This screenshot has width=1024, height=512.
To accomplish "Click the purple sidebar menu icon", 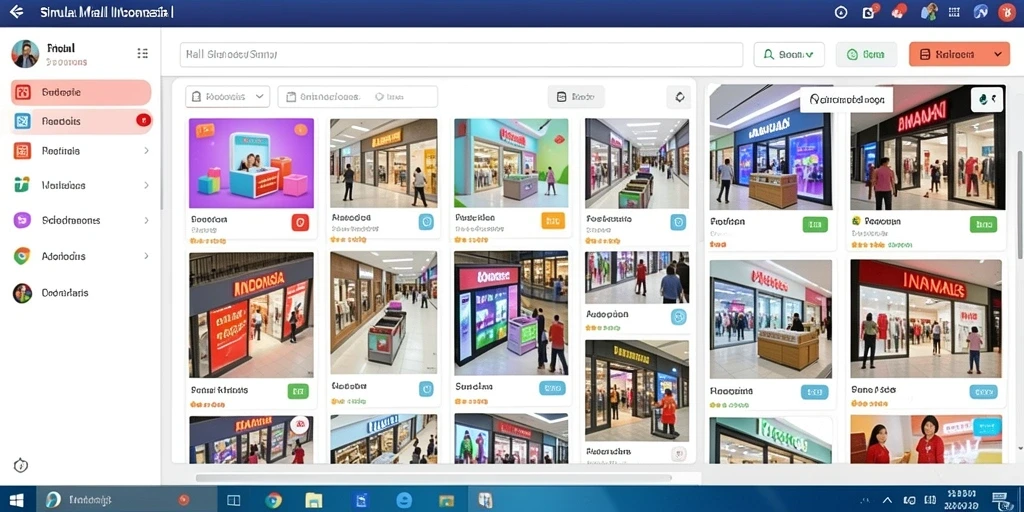I will pyautogui.click(x=22, y=220).
